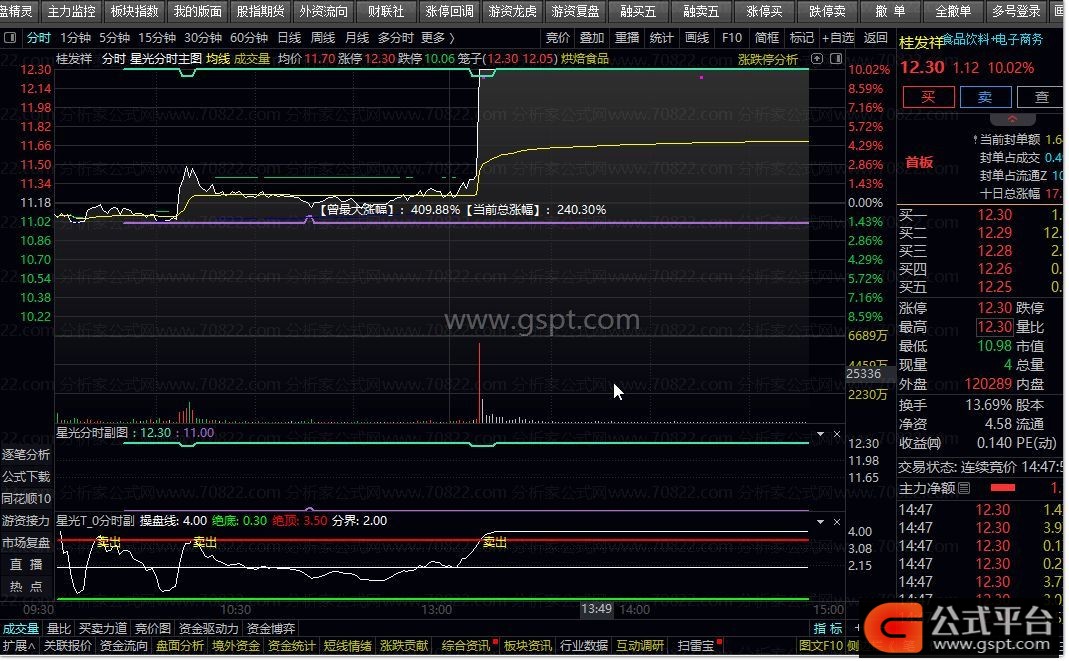Switch to the 1分钟 period tab
The image size is (1069, 661).
pos(75,38)
